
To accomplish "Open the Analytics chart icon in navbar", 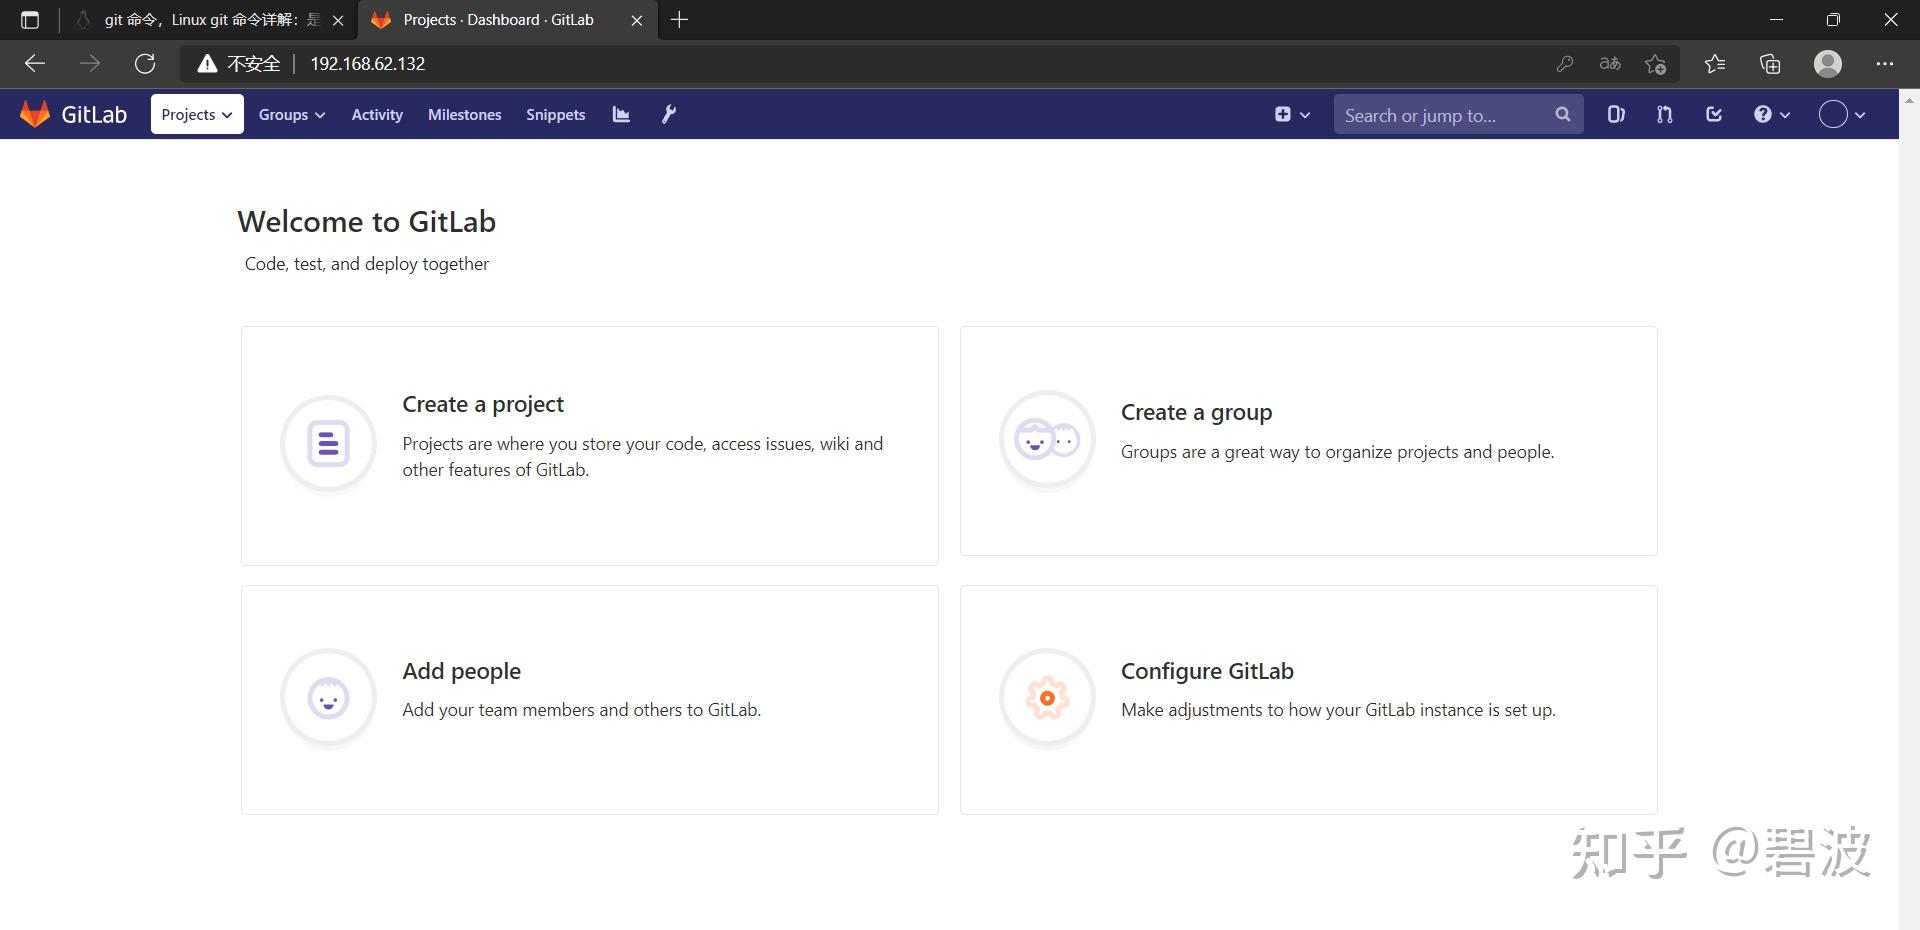I will (x=620, y=114).
